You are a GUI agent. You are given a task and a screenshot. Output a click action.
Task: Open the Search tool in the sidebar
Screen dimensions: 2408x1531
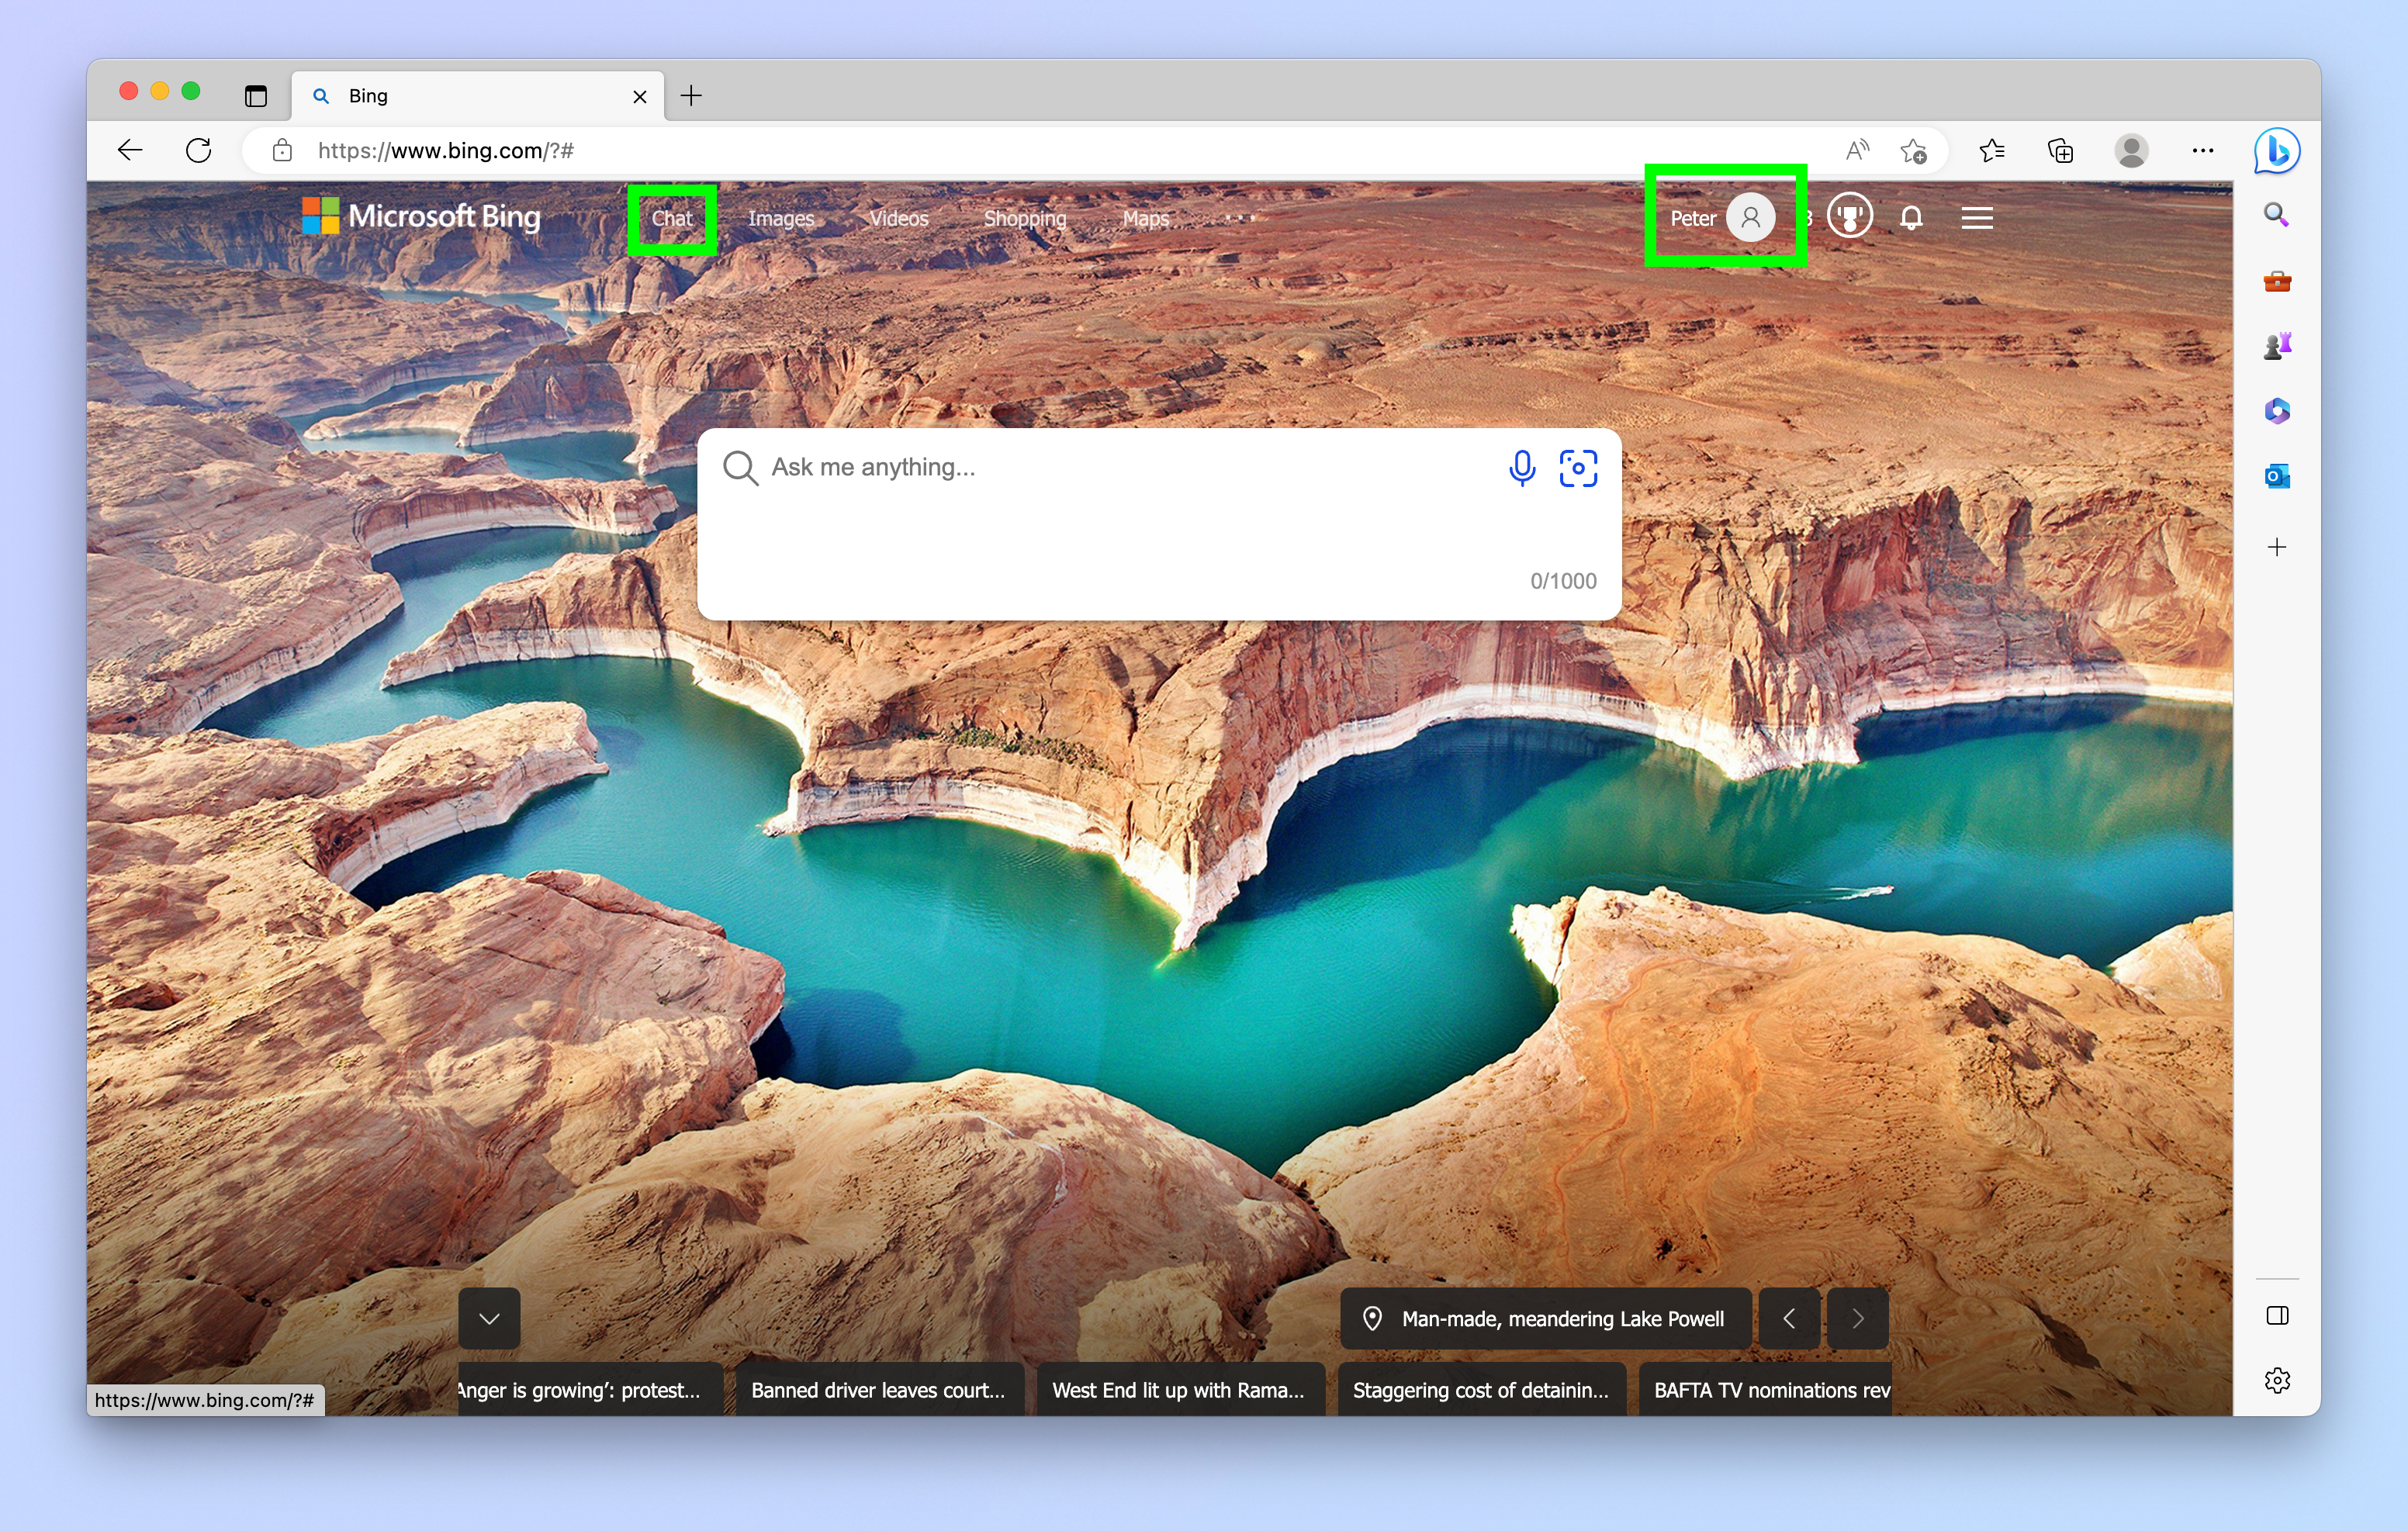pyautogui.click(x=2276, y=215)
